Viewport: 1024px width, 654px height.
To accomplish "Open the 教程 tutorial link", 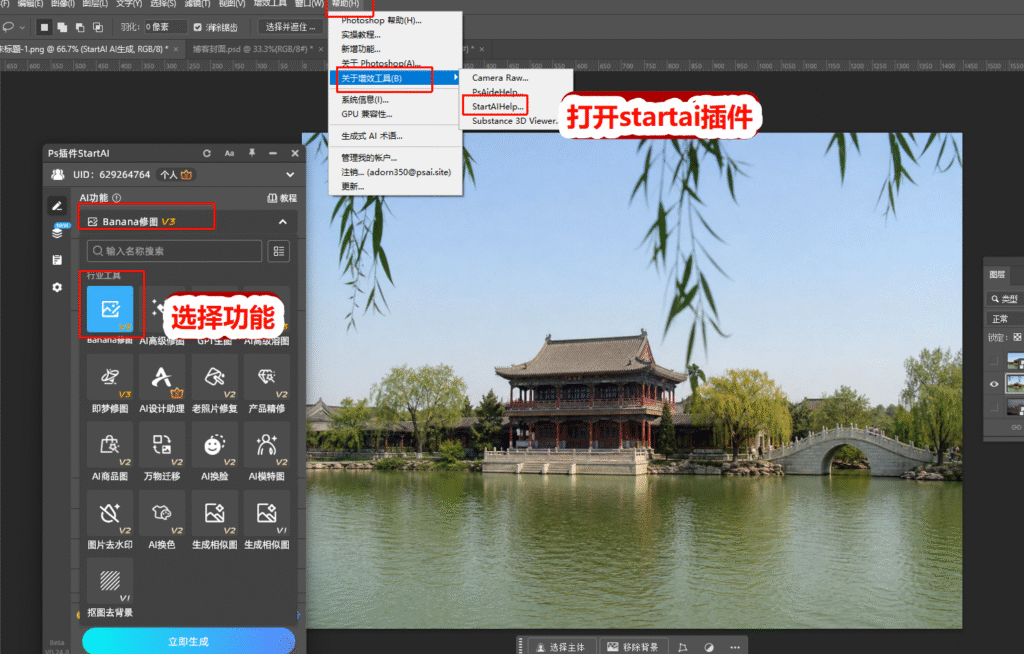I will coord(282,198).
